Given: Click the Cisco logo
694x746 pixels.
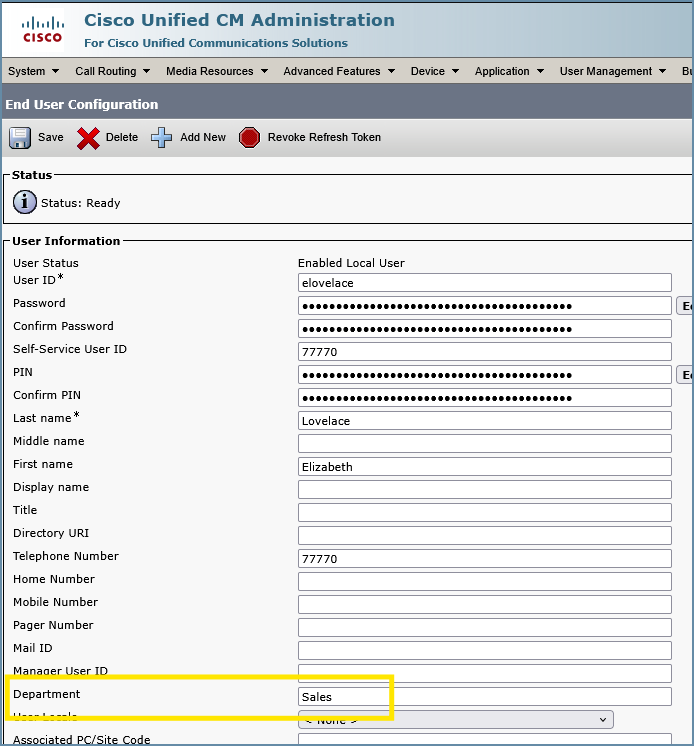Looking at the screenshot, I should tap(42, 29).
